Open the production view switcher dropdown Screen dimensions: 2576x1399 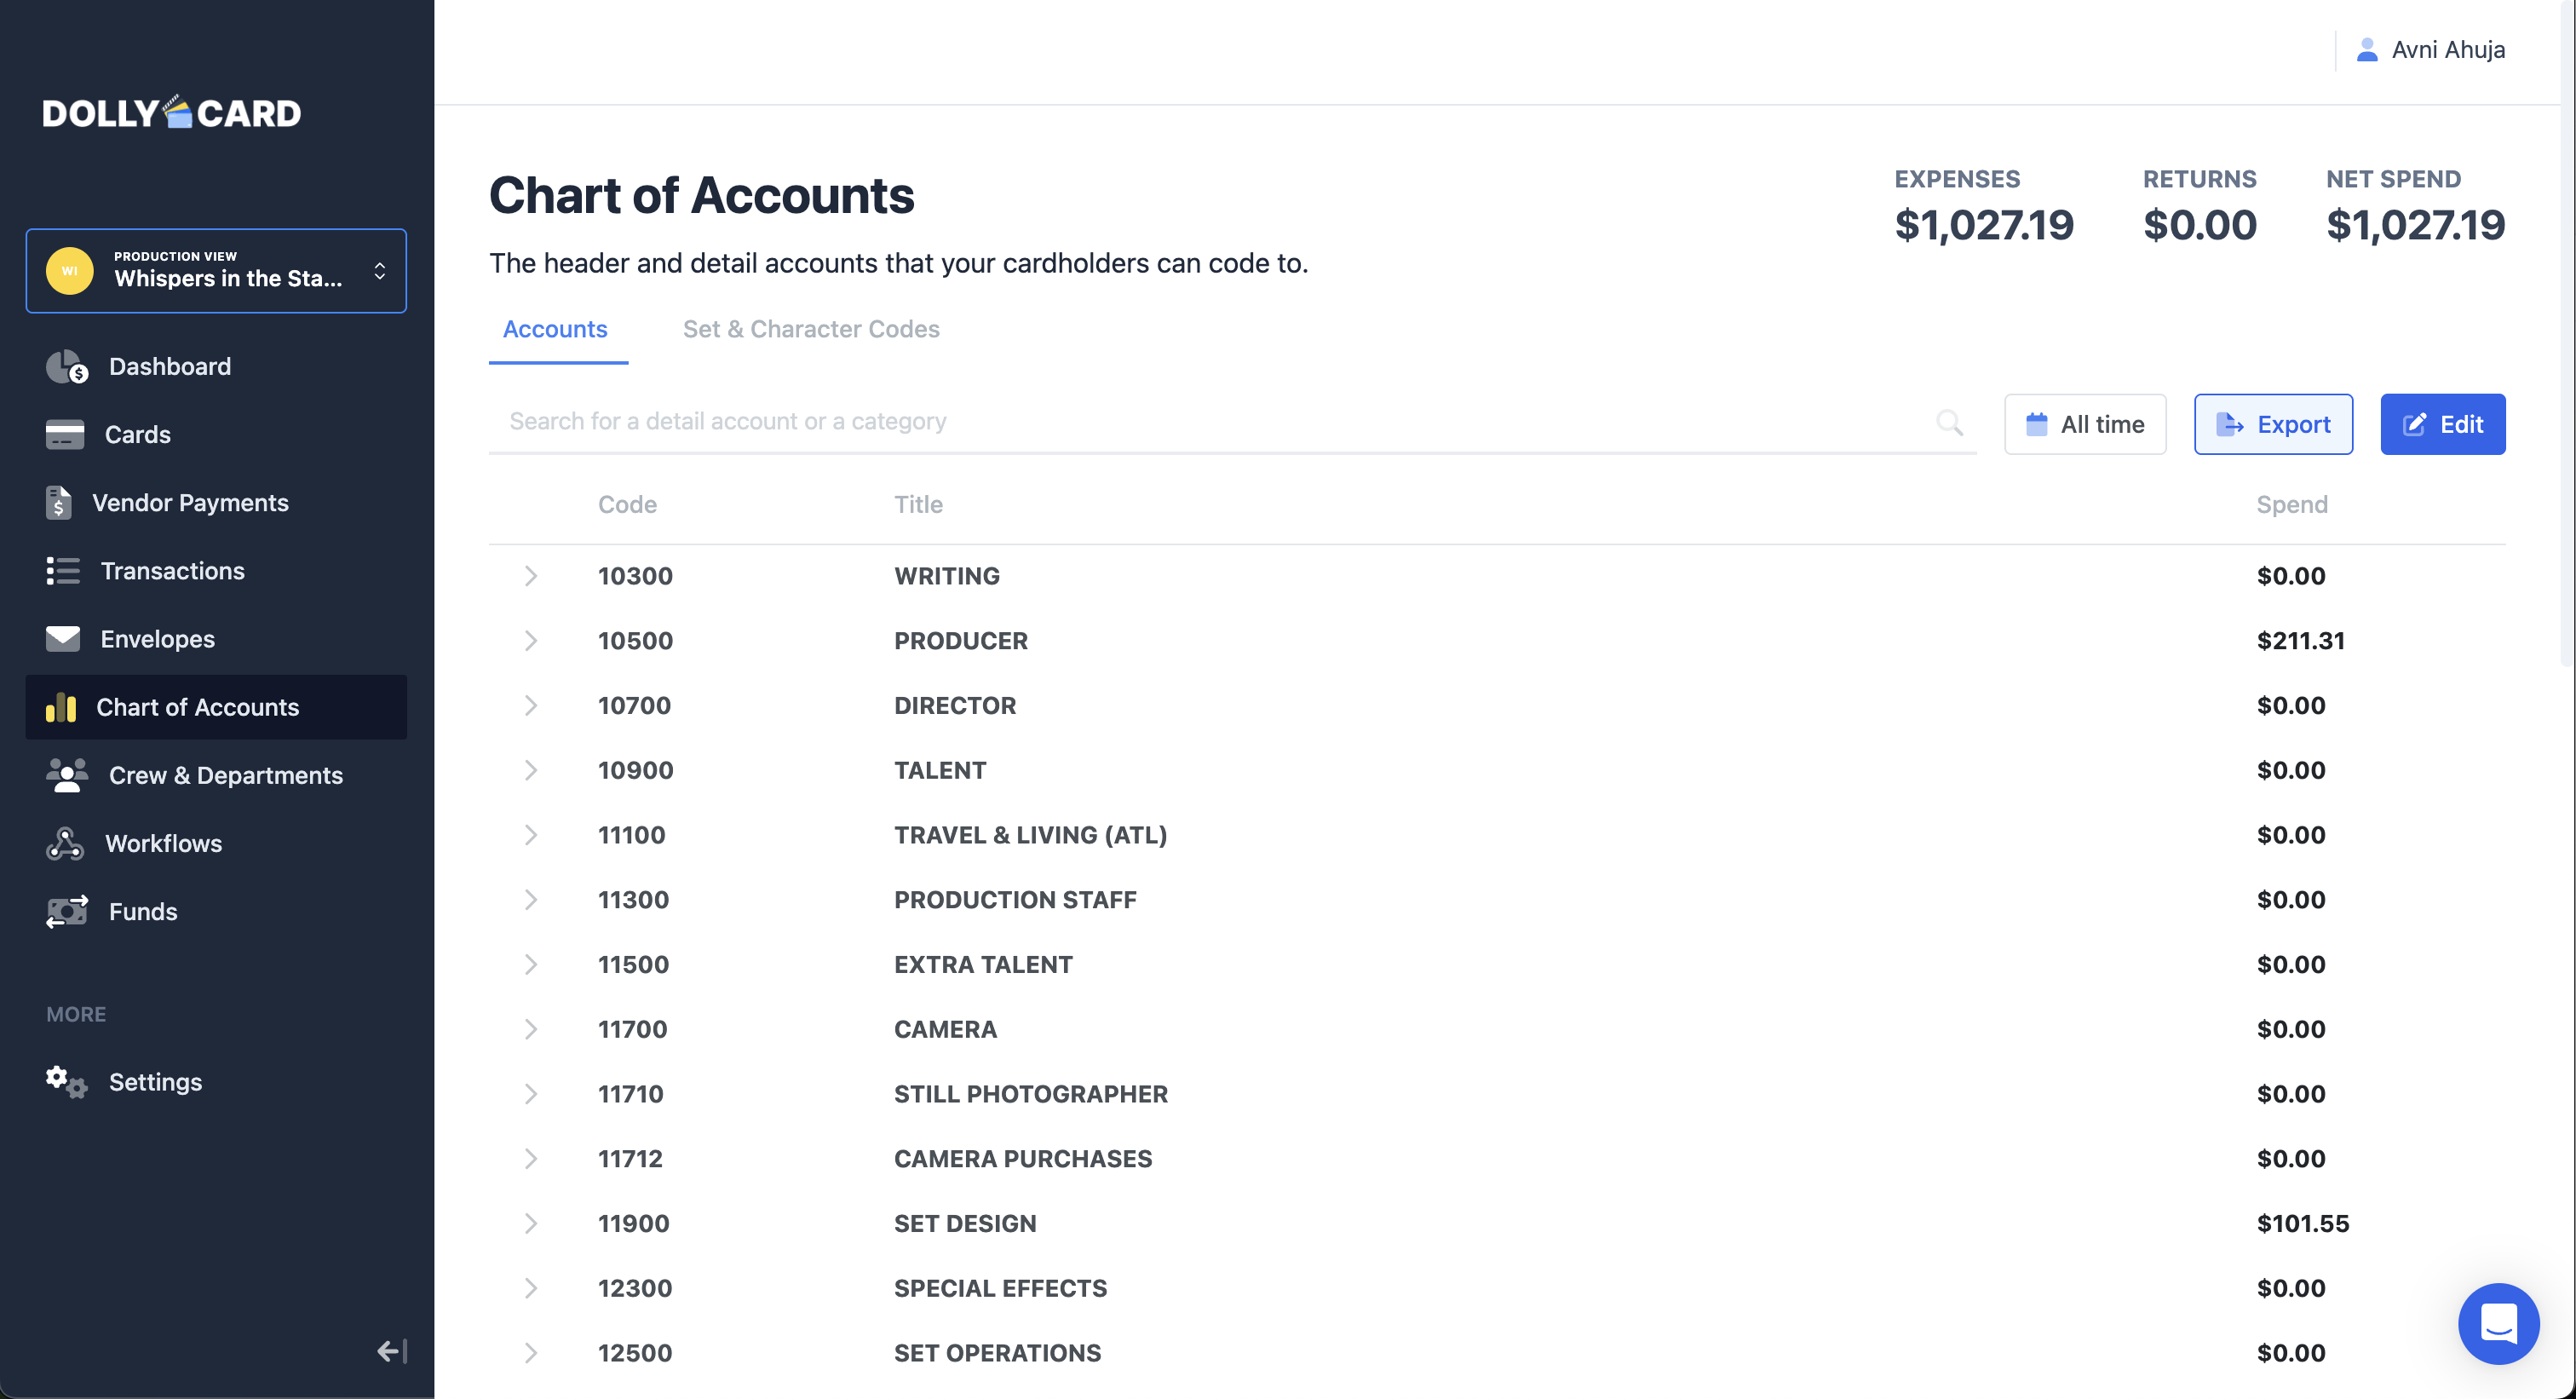tap(216, 271)
